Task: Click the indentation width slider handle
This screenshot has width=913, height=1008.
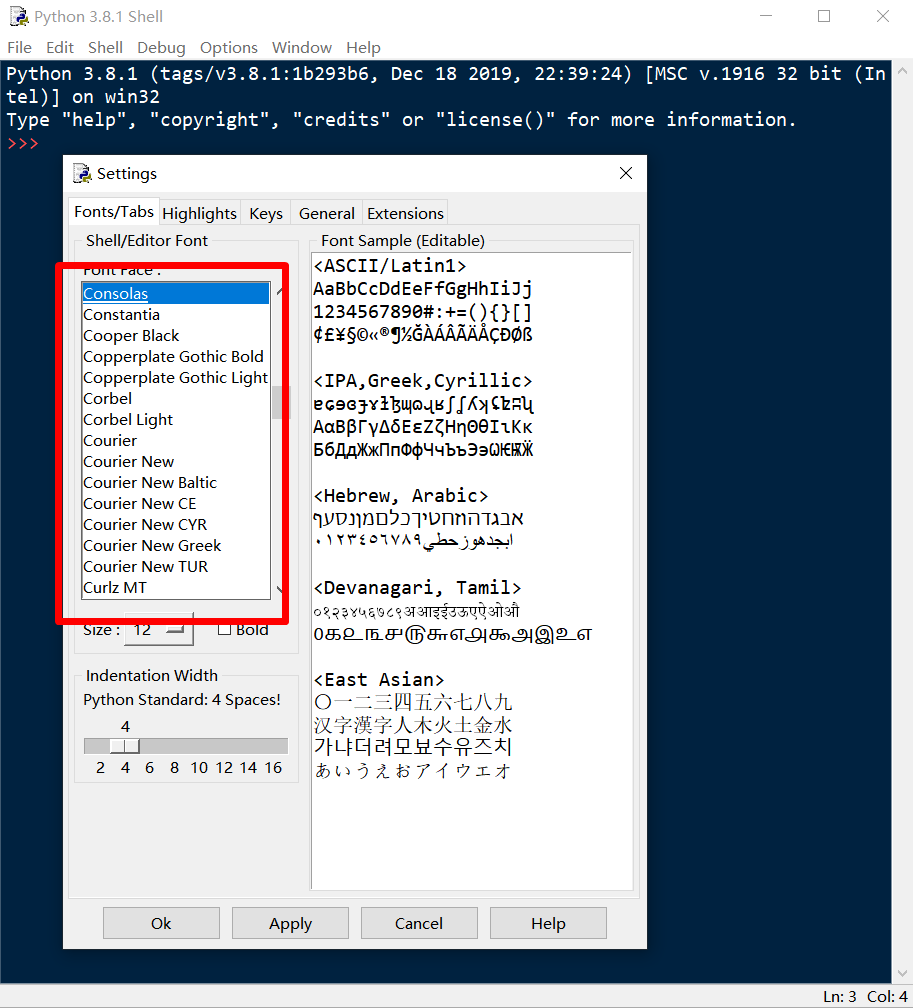Action: tap(125, 746)
